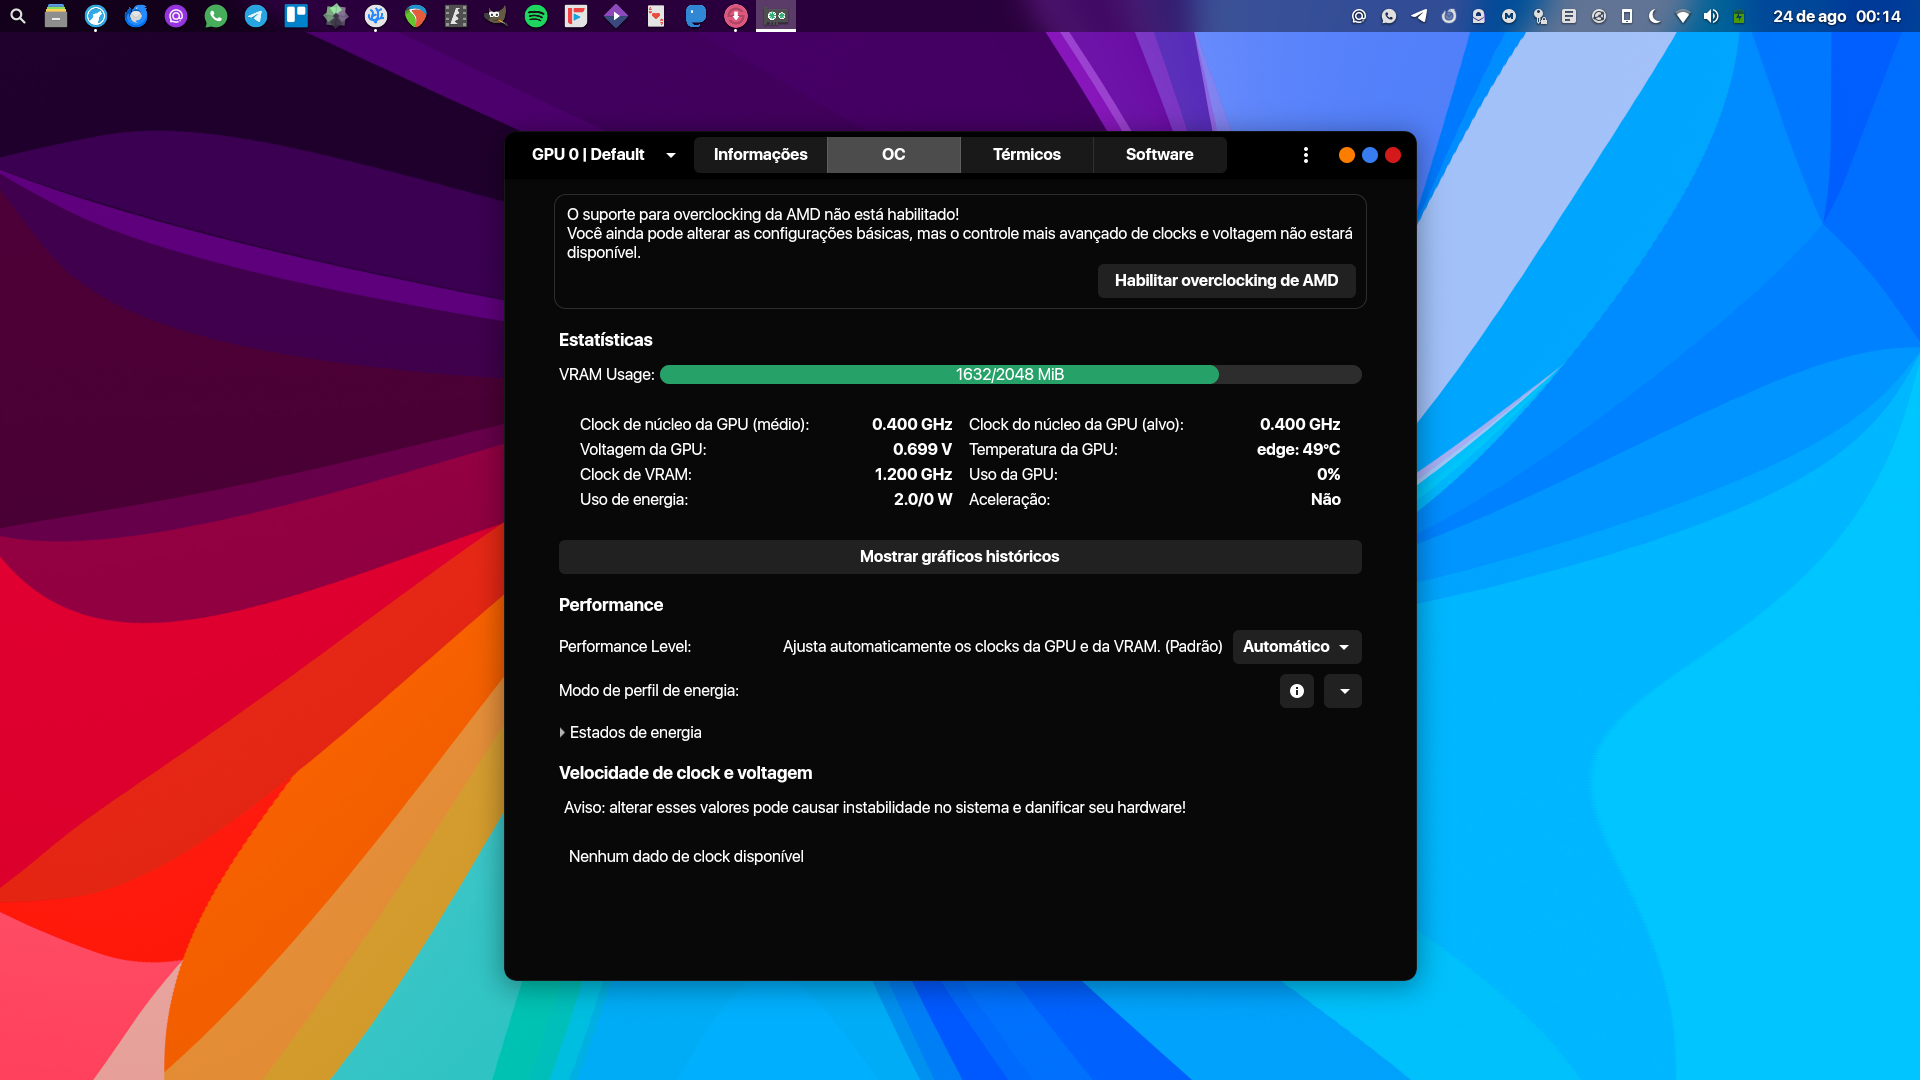Open the energy profile mode dropdown arrow
The height and width of the screenshot is (1080, 1920).
point(1343,691)
